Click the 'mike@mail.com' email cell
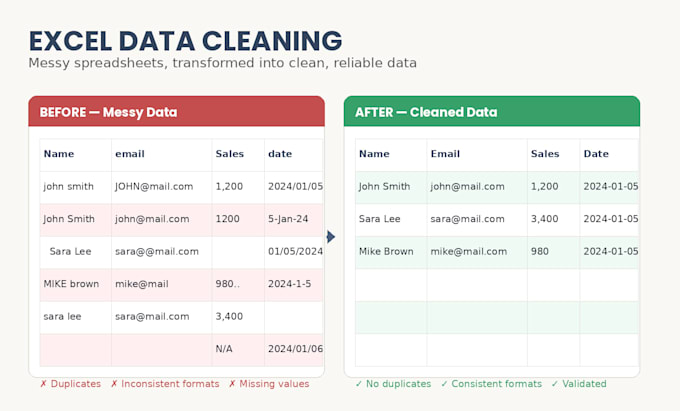This screenshot has width=680, height=411. point(468,251)
